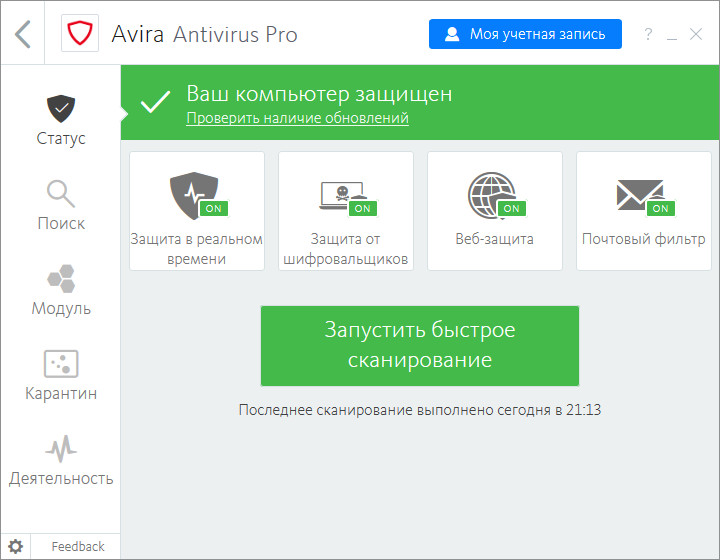The height and width of the screenshot is (560, 720).
Task: Toggle ransomware protection ON badge
Action: (x=362, y=208)
